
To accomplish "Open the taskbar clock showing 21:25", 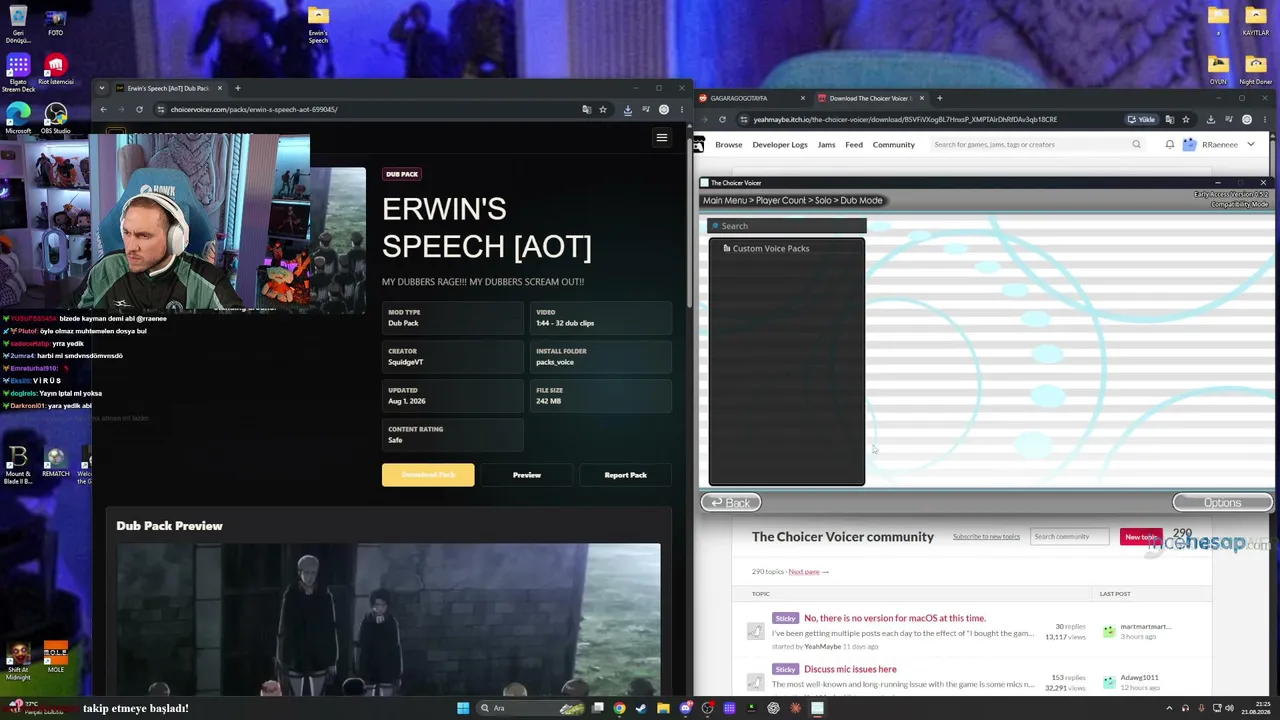I will (1256, 708).
